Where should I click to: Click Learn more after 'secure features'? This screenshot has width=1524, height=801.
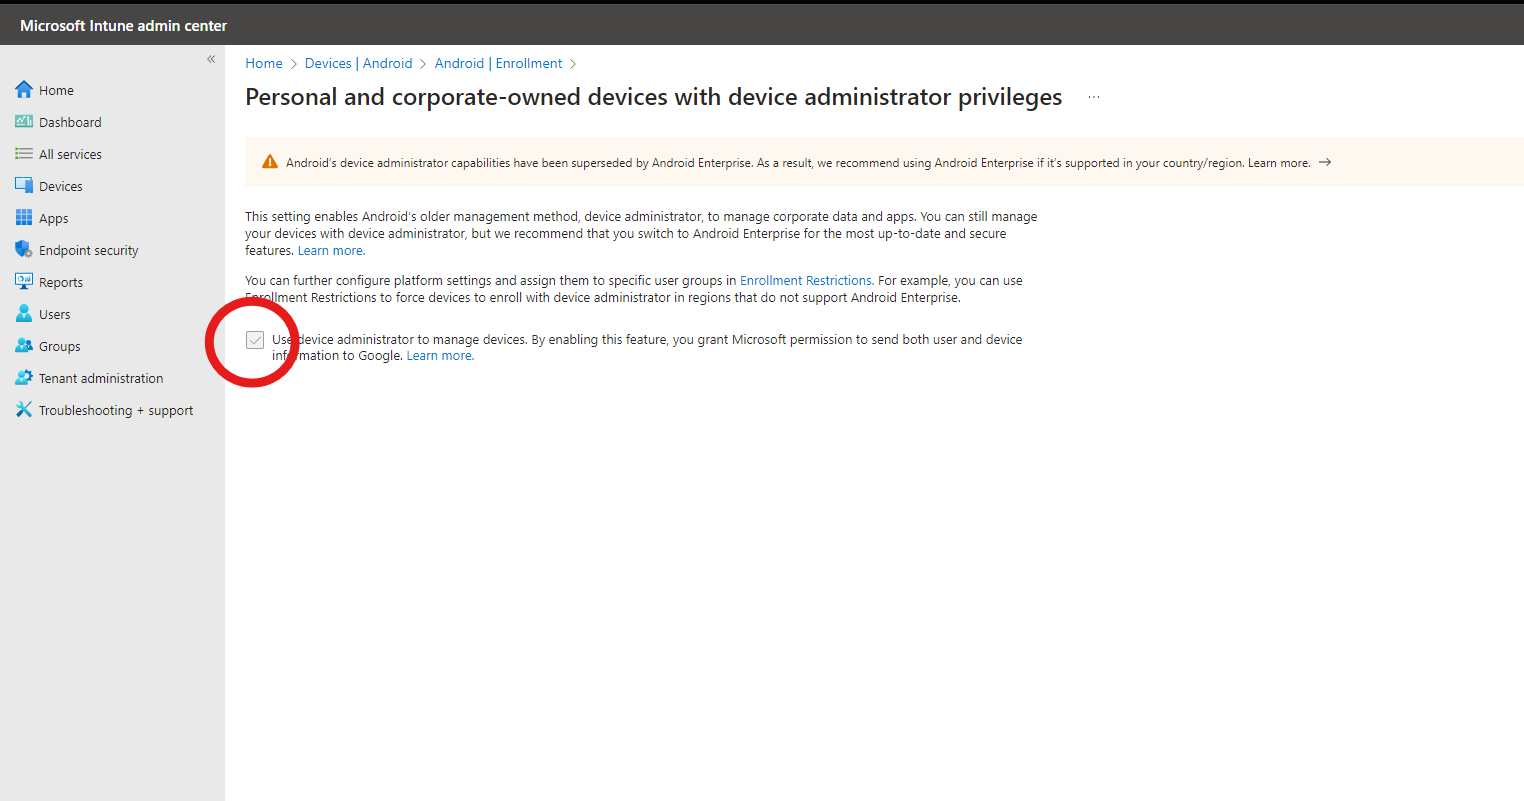click(331, 251)
